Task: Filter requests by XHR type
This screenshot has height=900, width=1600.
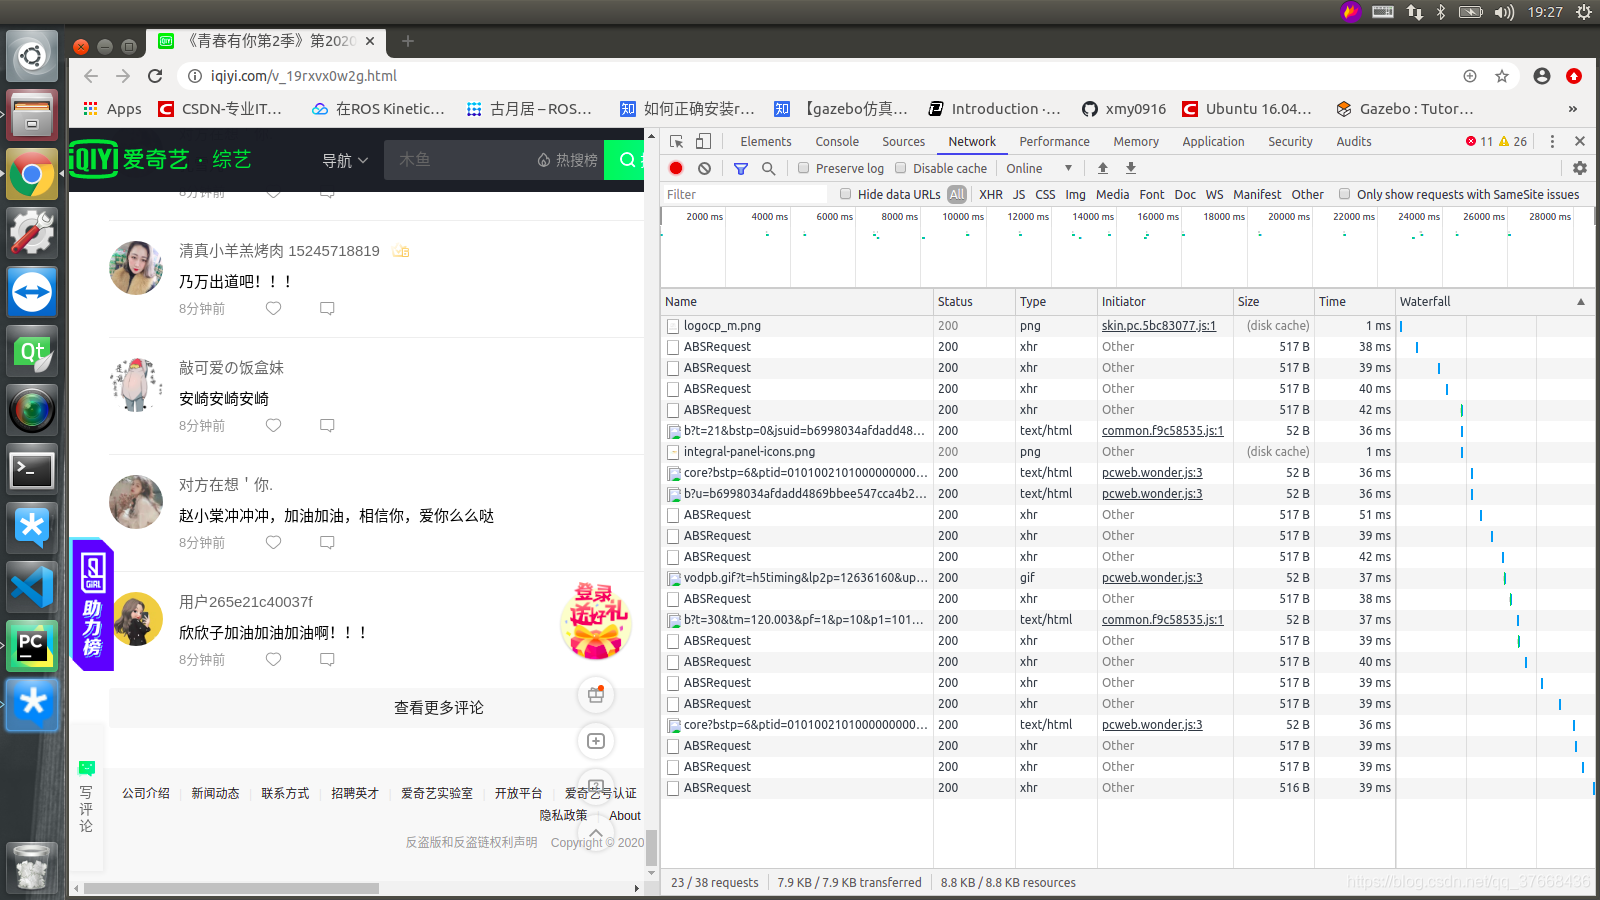Action: 991,194
